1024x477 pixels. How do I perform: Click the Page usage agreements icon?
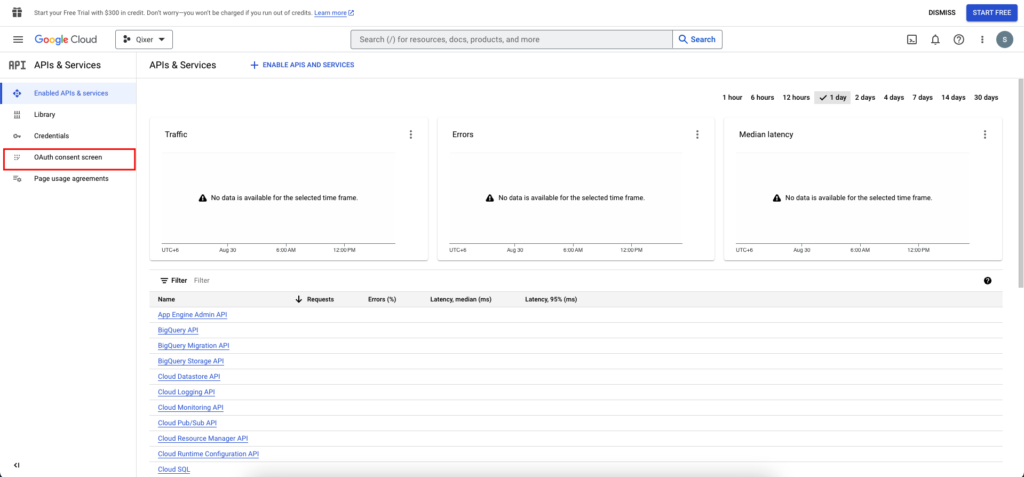pyautogui.click(x=17, y=178)
